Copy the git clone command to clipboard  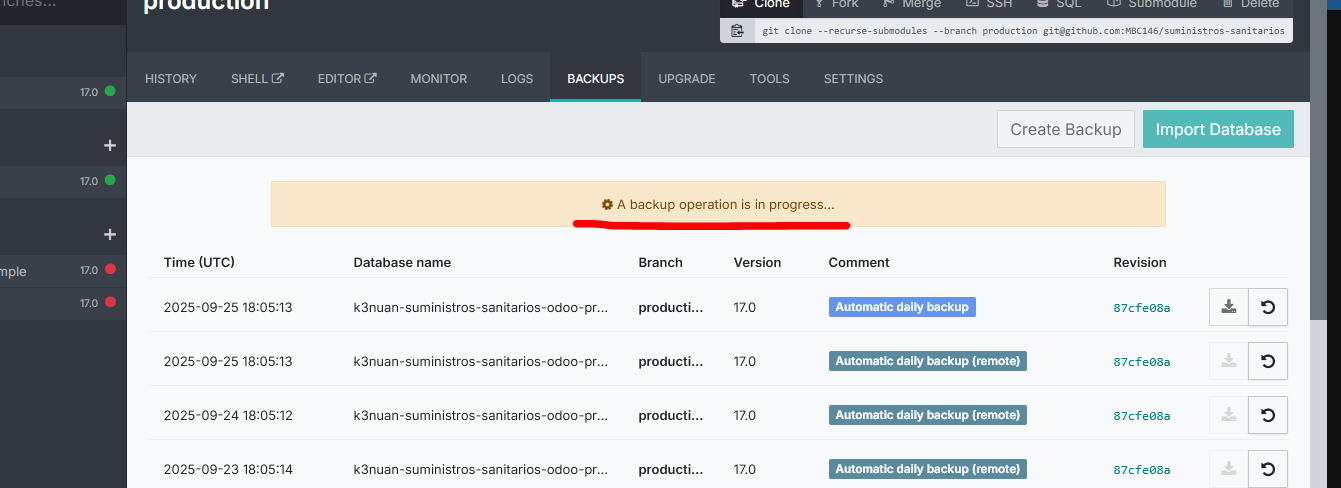tap(737, 31)
